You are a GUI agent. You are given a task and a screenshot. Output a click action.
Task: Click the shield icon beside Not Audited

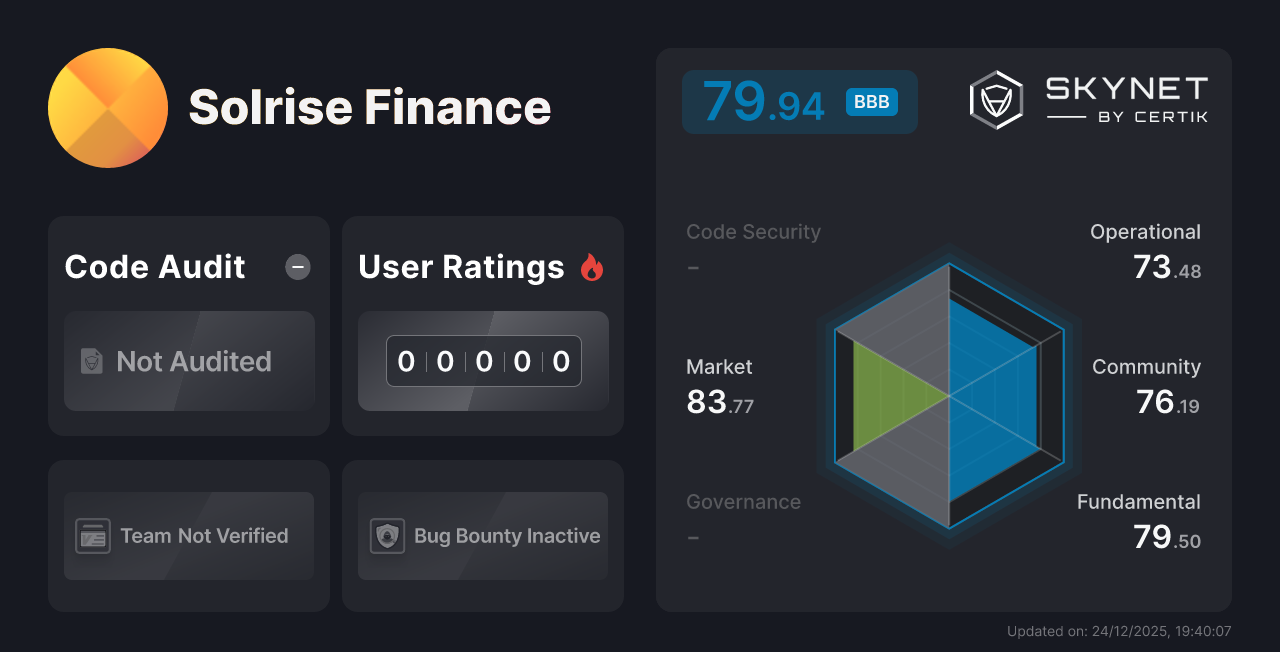92,362
